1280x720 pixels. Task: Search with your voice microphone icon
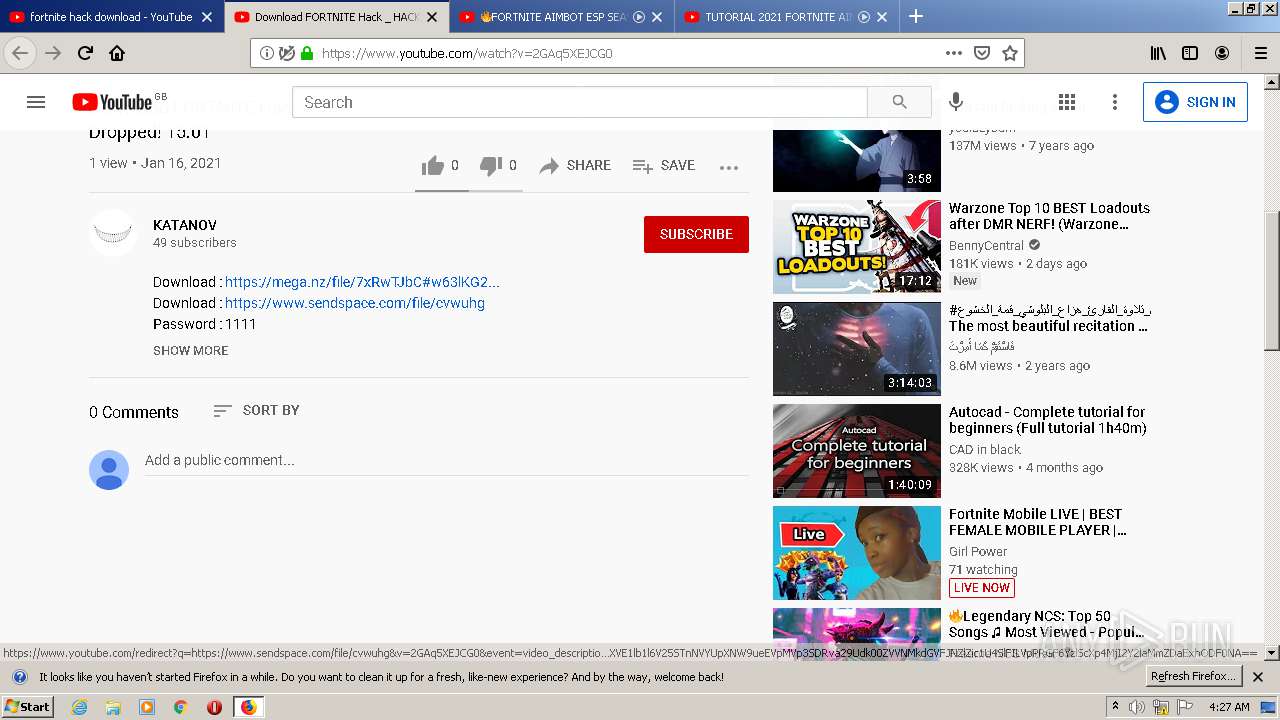956,102
